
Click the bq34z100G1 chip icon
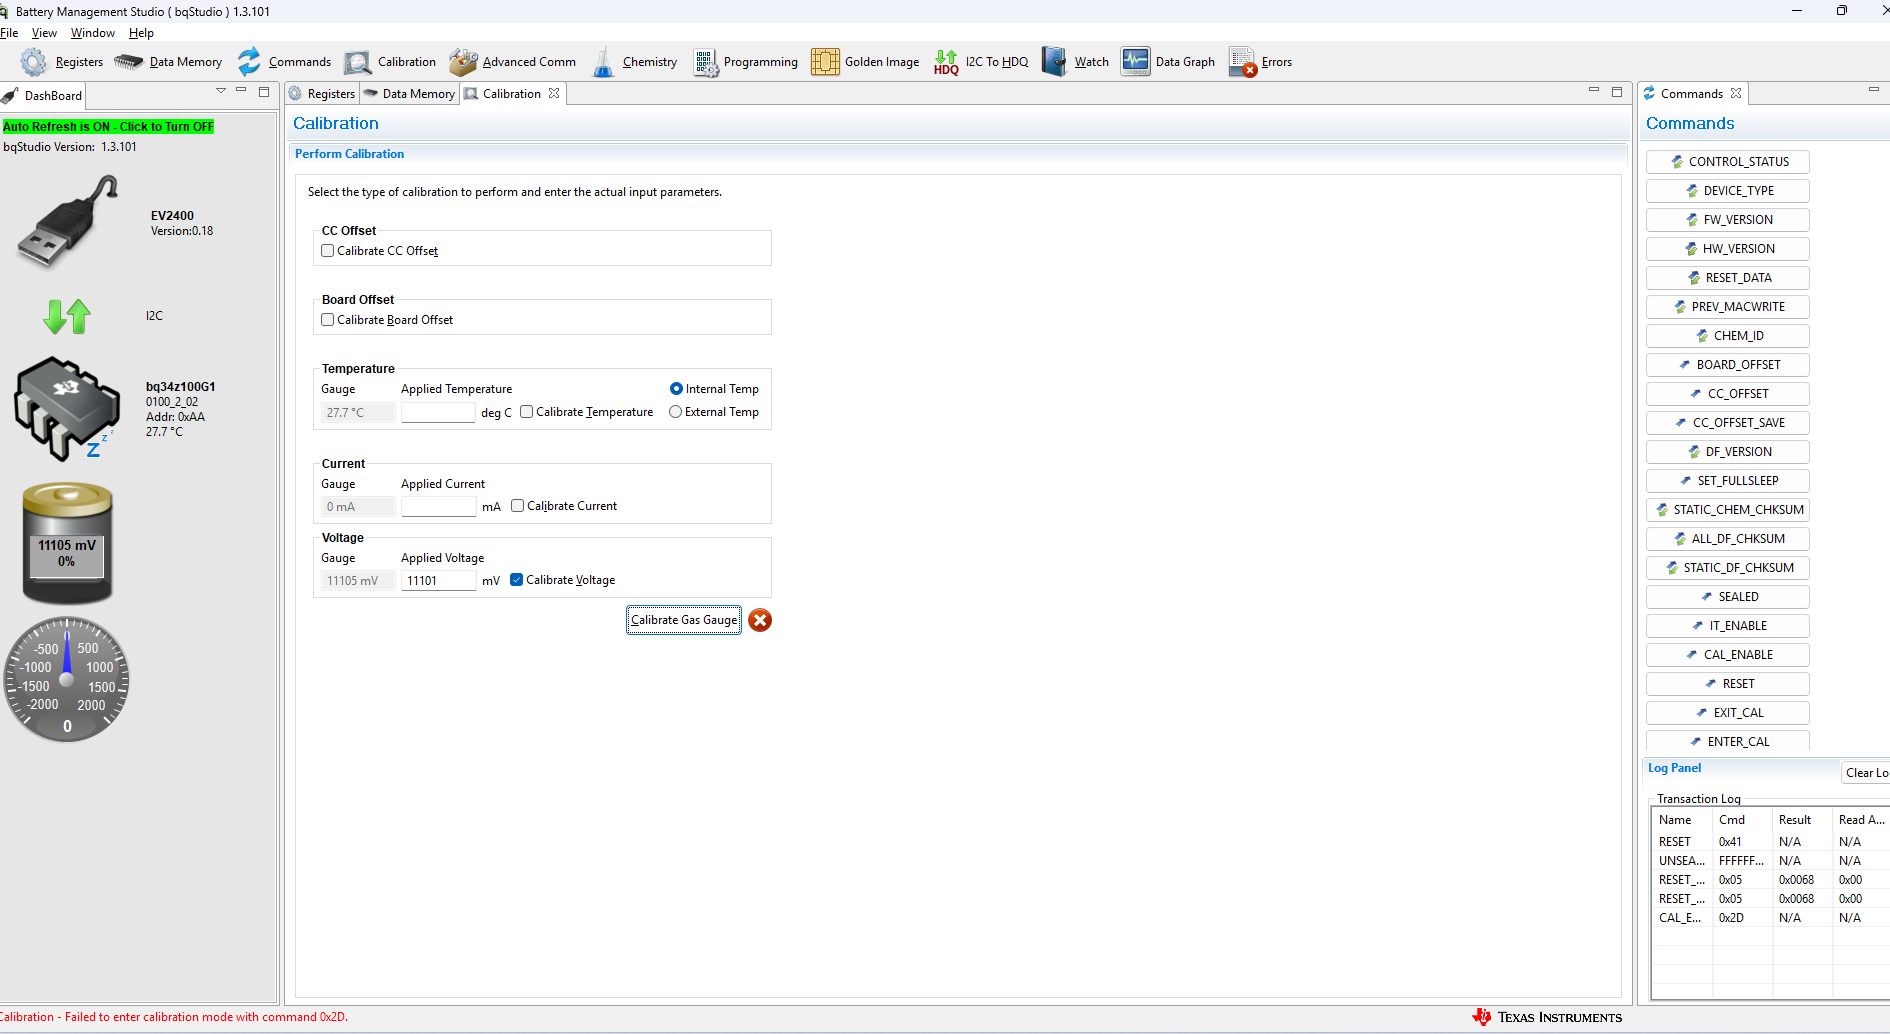coord(66,408)
